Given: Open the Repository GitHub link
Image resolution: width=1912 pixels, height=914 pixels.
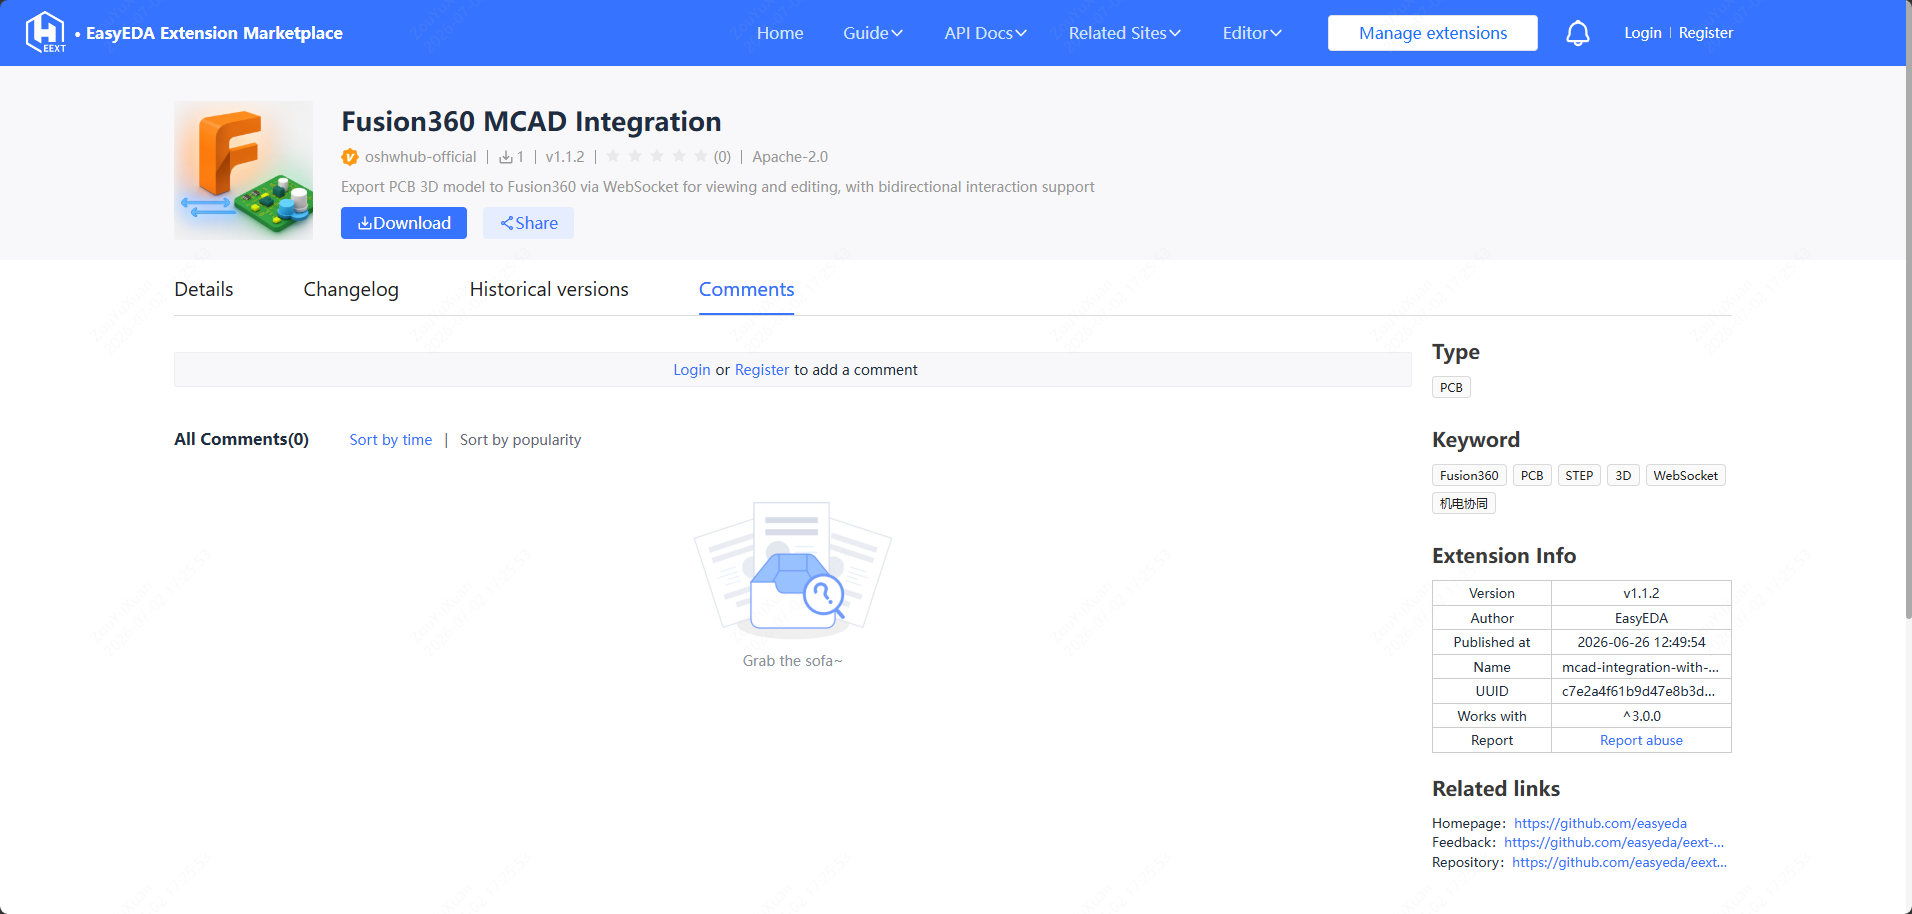Looking at the screenshot, I should click(1619, 862).
